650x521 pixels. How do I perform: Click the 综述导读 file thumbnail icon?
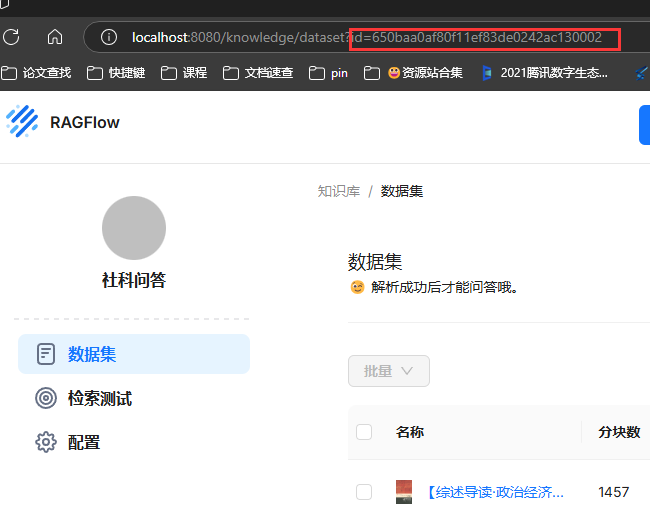coord(404,491)
